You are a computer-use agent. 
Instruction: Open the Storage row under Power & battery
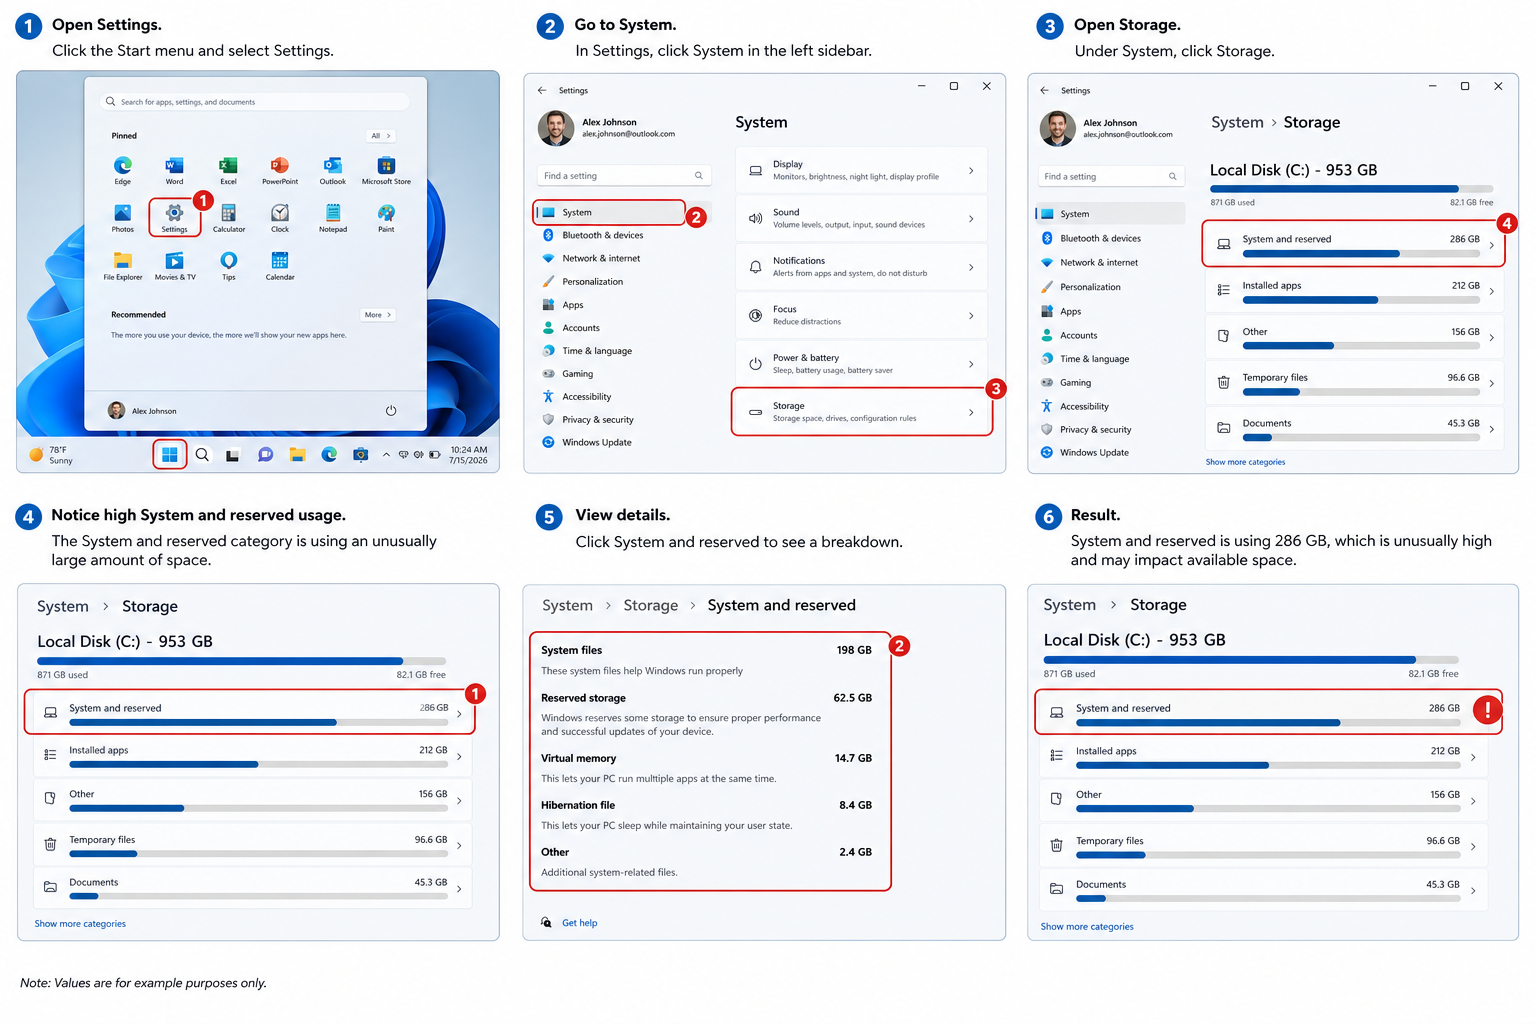pyautogui.click(x=861, y=412)
